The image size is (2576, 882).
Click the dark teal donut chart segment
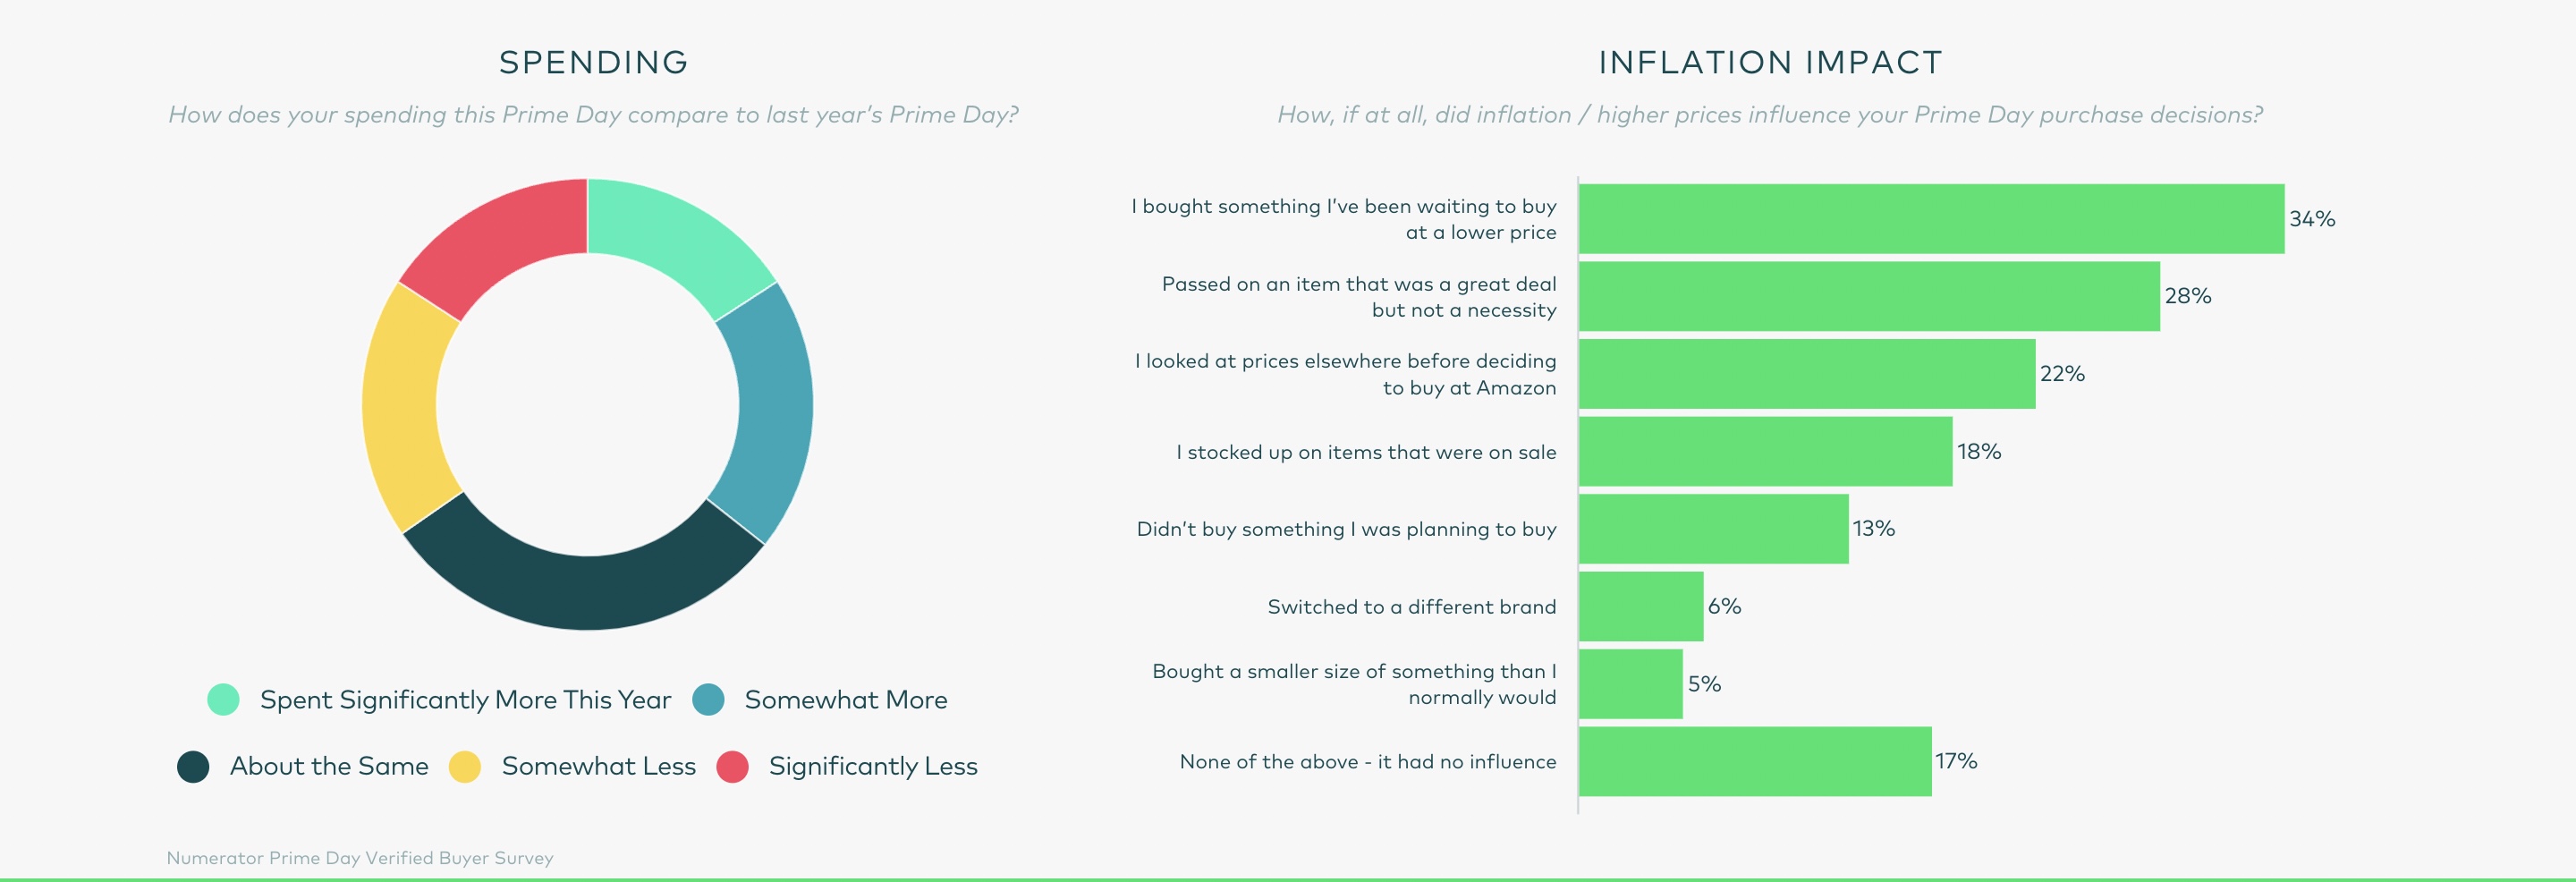(x=585, y=590)
